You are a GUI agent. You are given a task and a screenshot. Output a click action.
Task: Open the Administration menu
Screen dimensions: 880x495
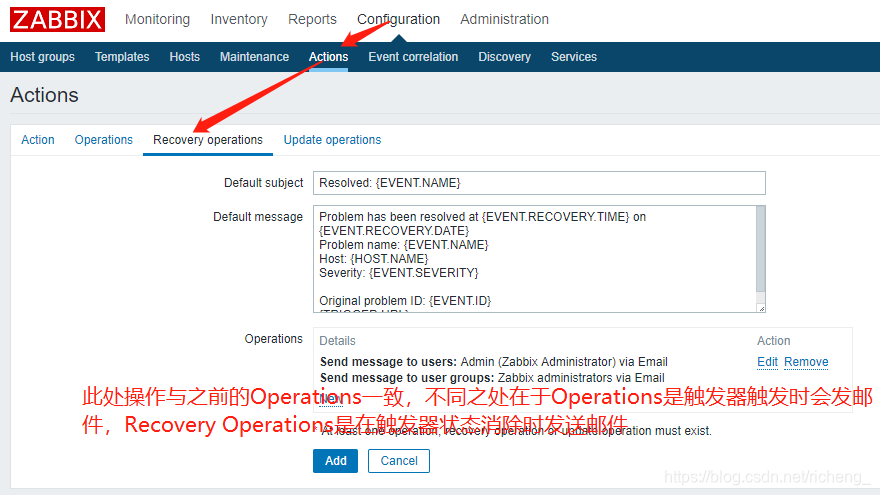click(x=505, y=19)
